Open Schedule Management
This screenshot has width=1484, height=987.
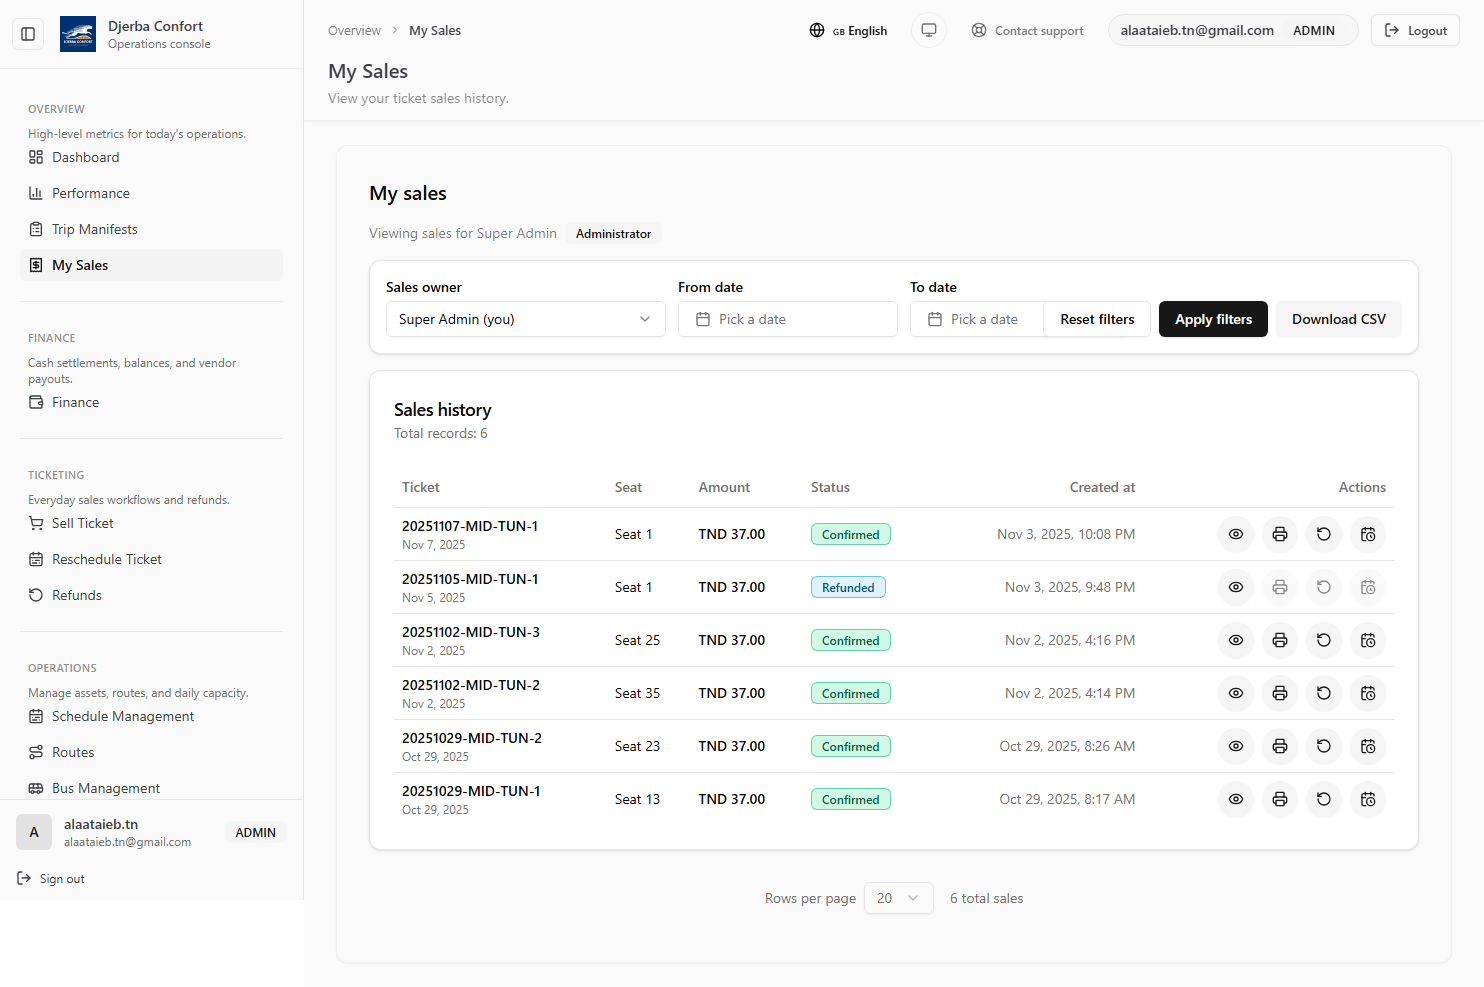click(151, 716)
